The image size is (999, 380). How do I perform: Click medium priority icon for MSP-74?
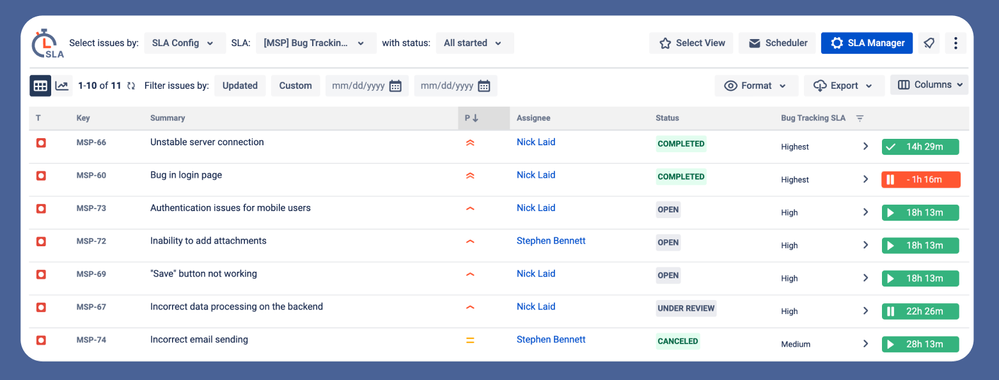(470, 340)
